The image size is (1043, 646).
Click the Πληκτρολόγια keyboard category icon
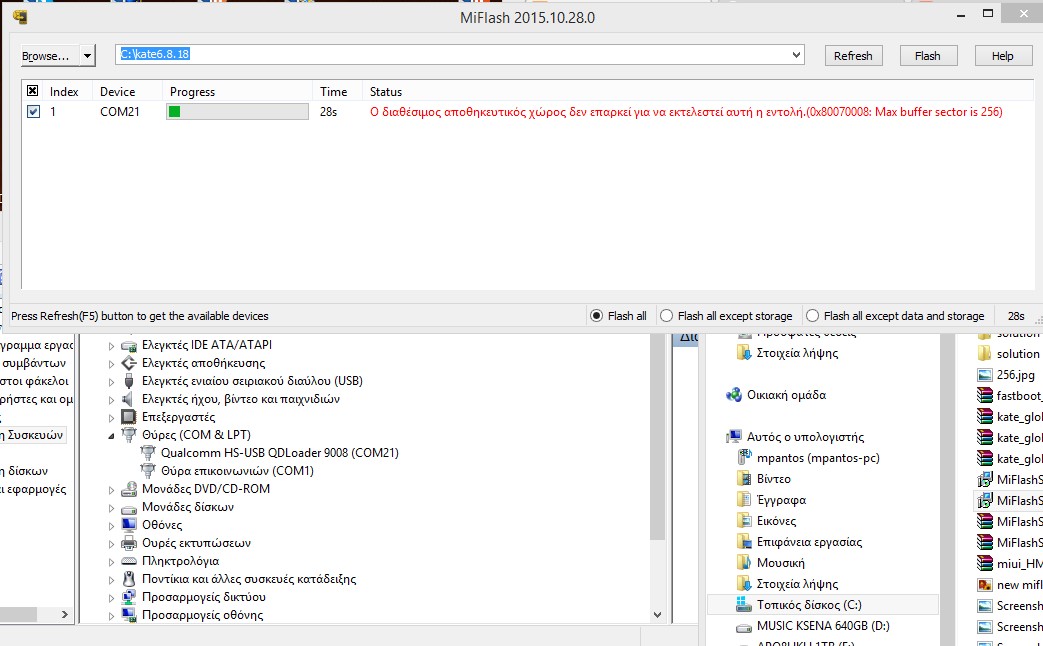tap(128, 561)
